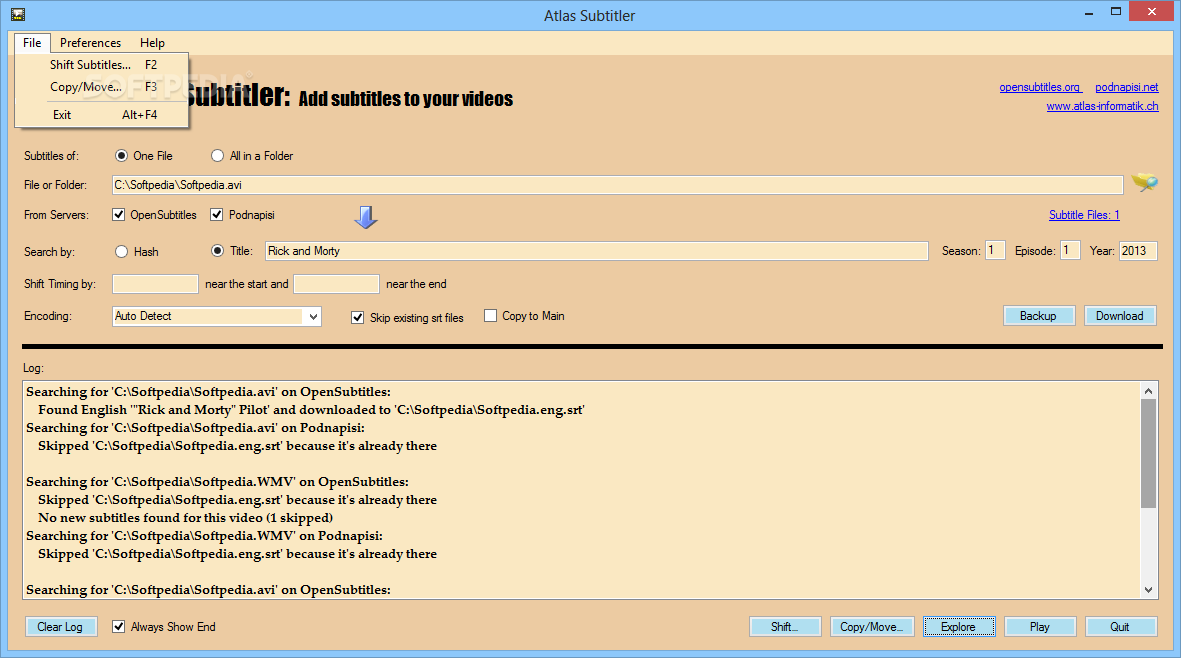Choose Copy/Move... from File menu
The height and width of the screenshot is (658, 1181).
(102, 87)
